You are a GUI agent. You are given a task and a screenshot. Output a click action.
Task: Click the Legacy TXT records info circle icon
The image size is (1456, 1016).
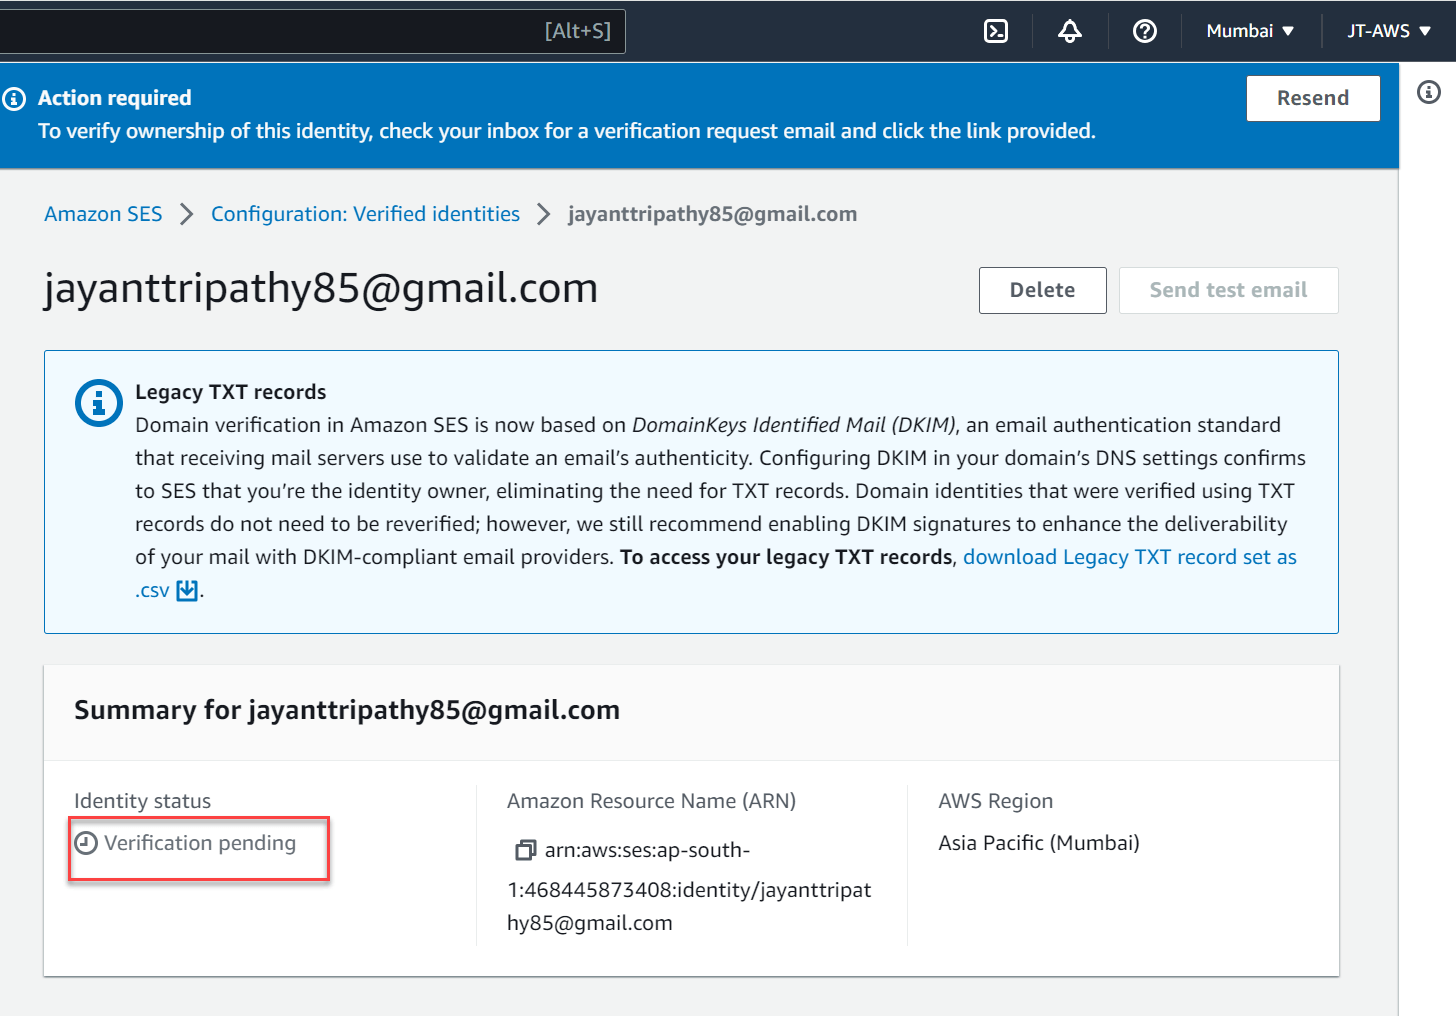coord(98,403)
